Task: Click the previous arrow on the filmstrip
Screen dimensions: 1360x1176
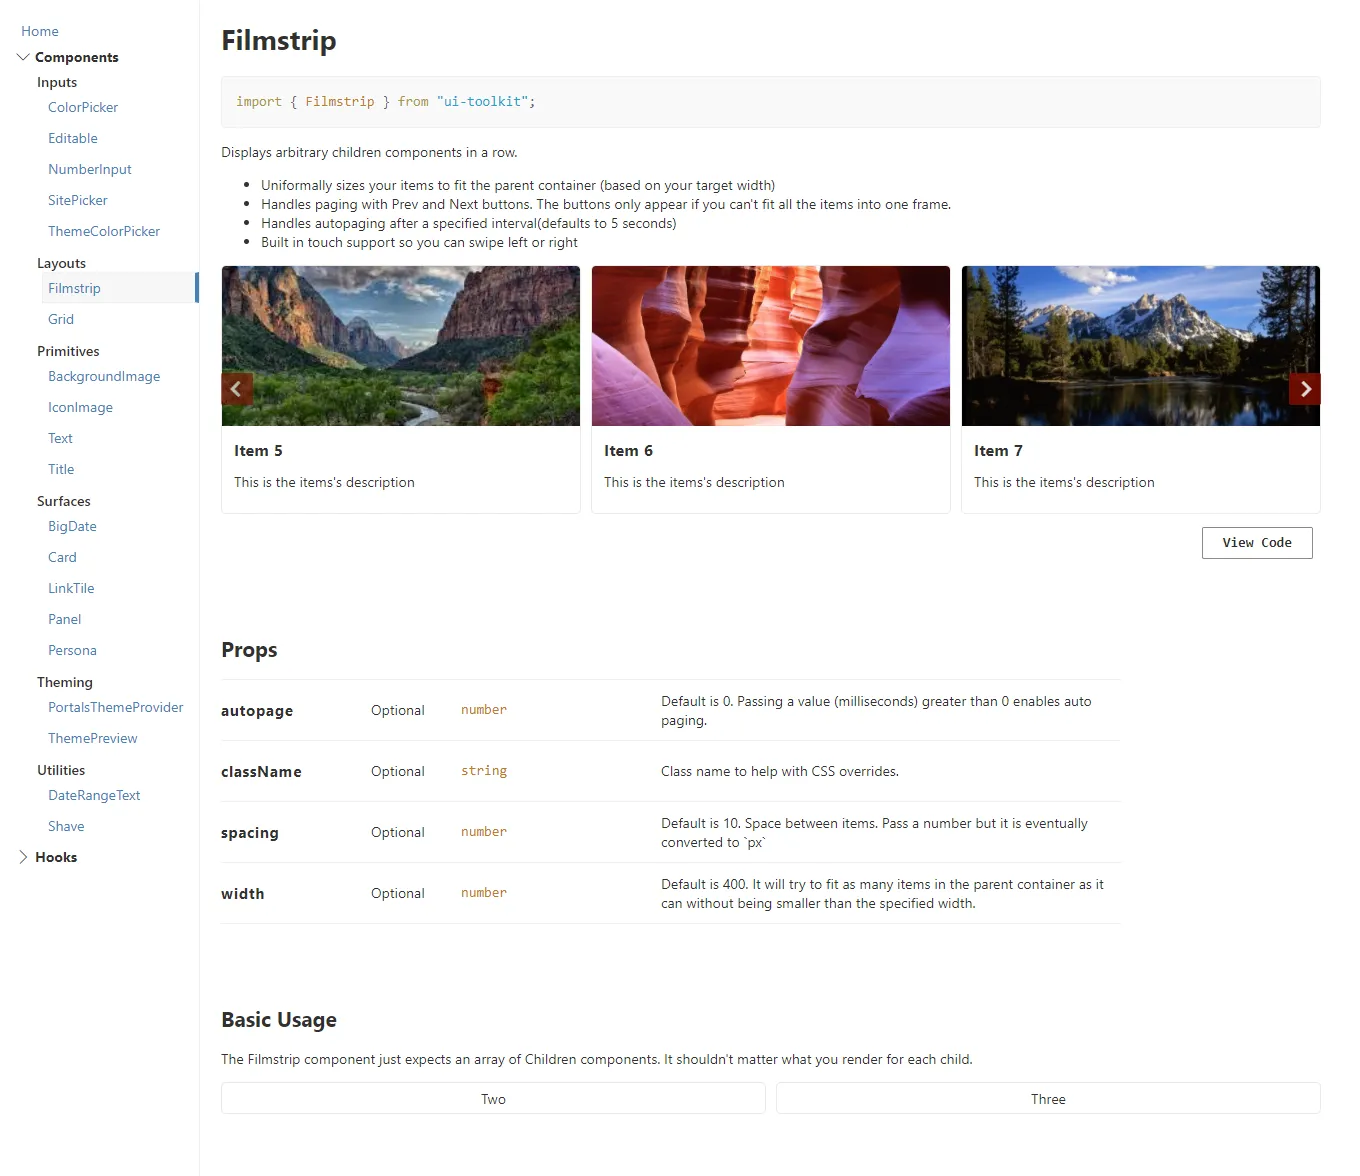Action: pyautogui.click(x=237, y=389)
